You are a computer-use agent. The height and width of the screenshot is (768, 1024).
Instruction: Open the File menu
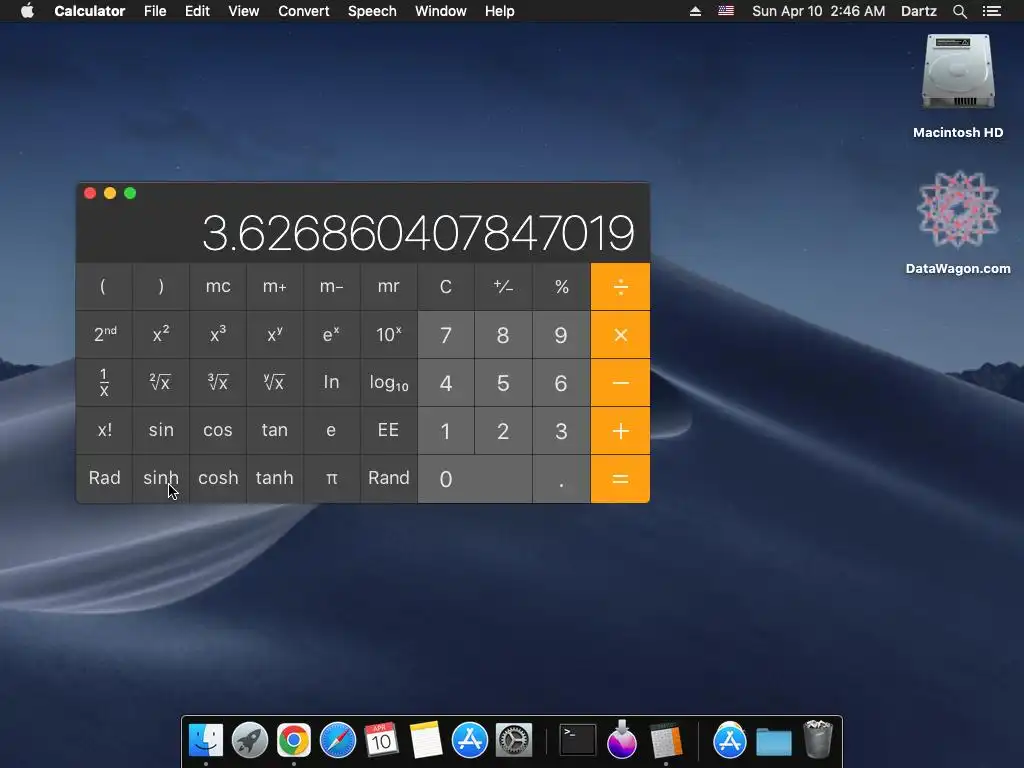point(155,11)
